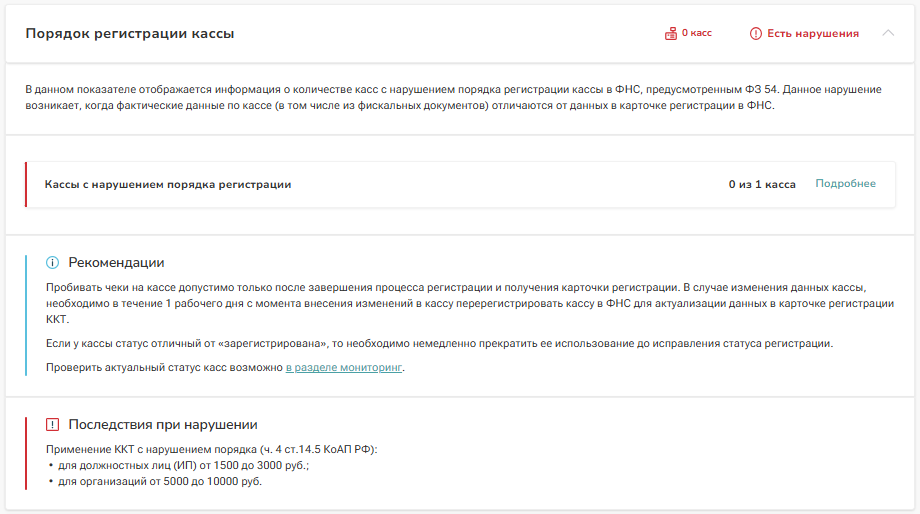Click the paragraph starting with "Пробивать чеки"
The image size is (920, 514).
pos(470,303)
